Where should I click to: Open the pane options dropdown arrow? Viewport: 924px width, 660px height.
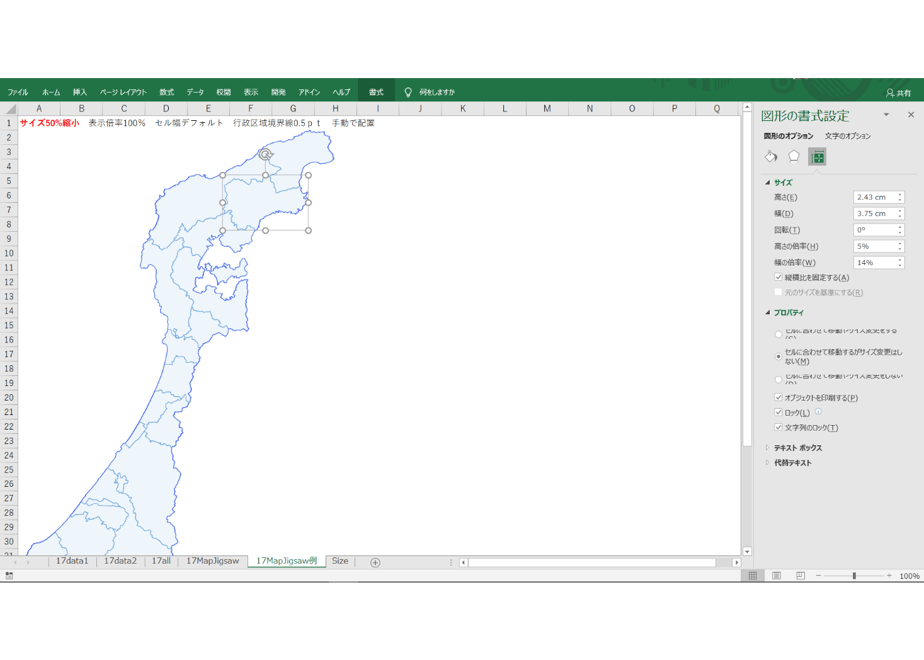pyautogui.click(x=886, y=115)
